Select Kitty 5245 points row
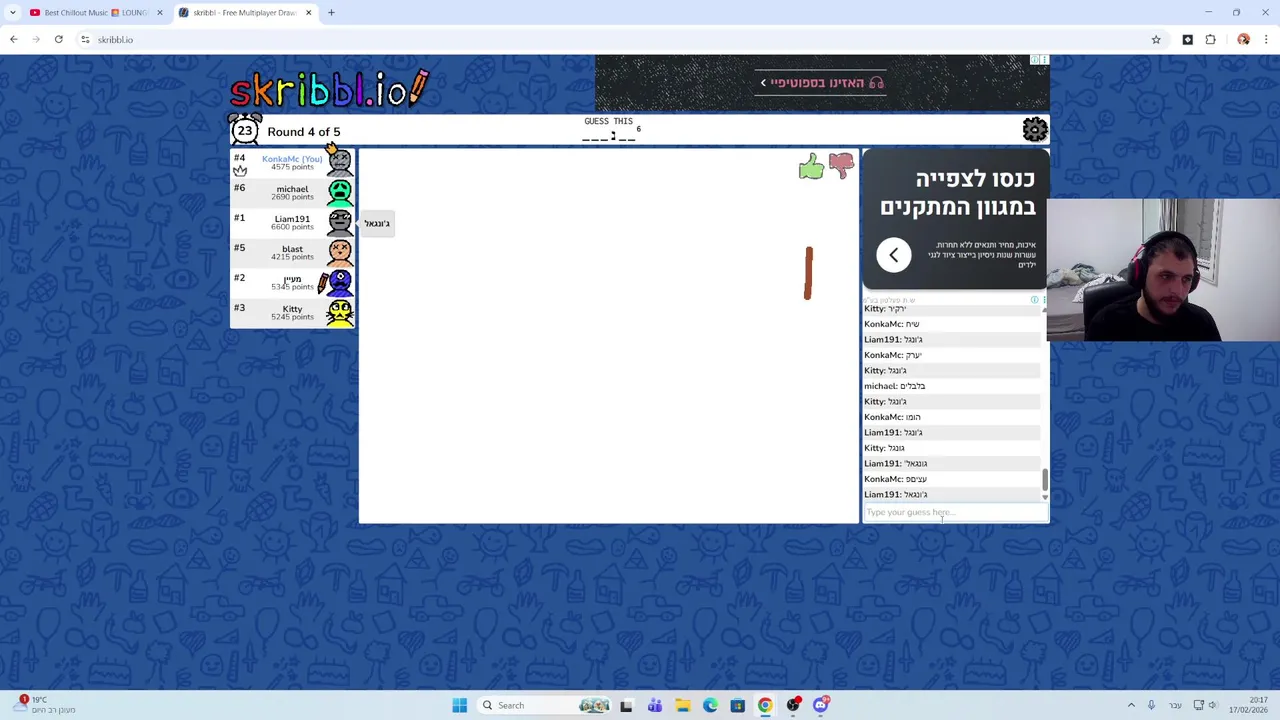The width and height of the screenshot is (1280, 720). (x=292, y=312)
